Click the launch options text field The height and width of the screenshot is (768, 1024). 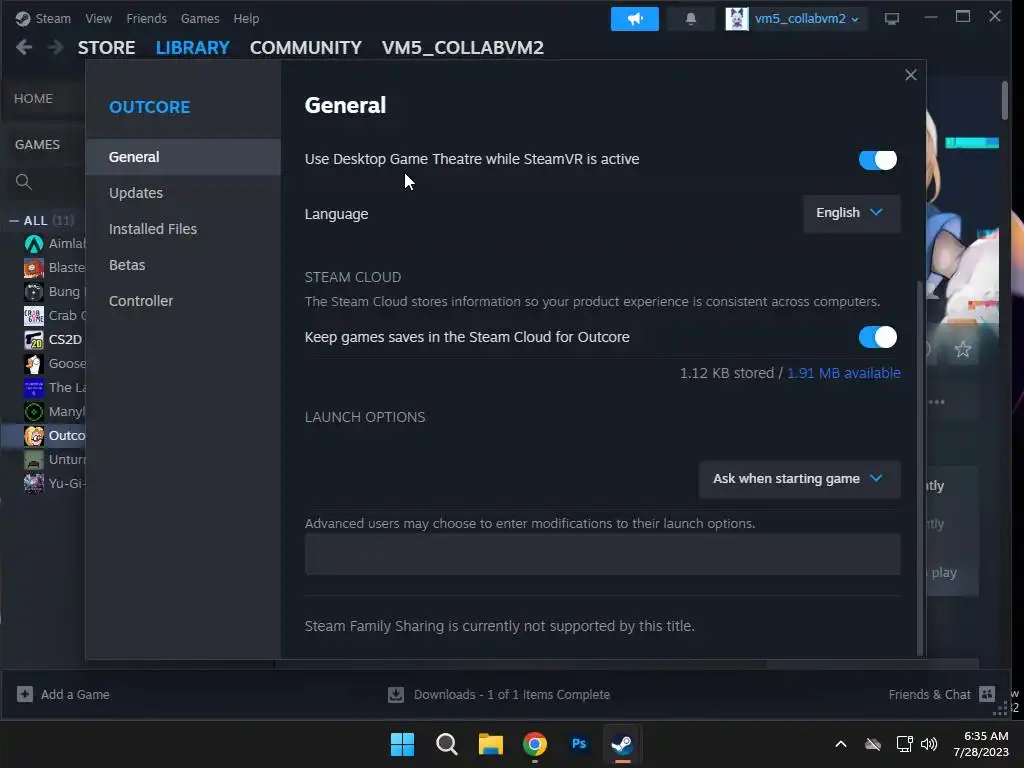tap(602, 554)
